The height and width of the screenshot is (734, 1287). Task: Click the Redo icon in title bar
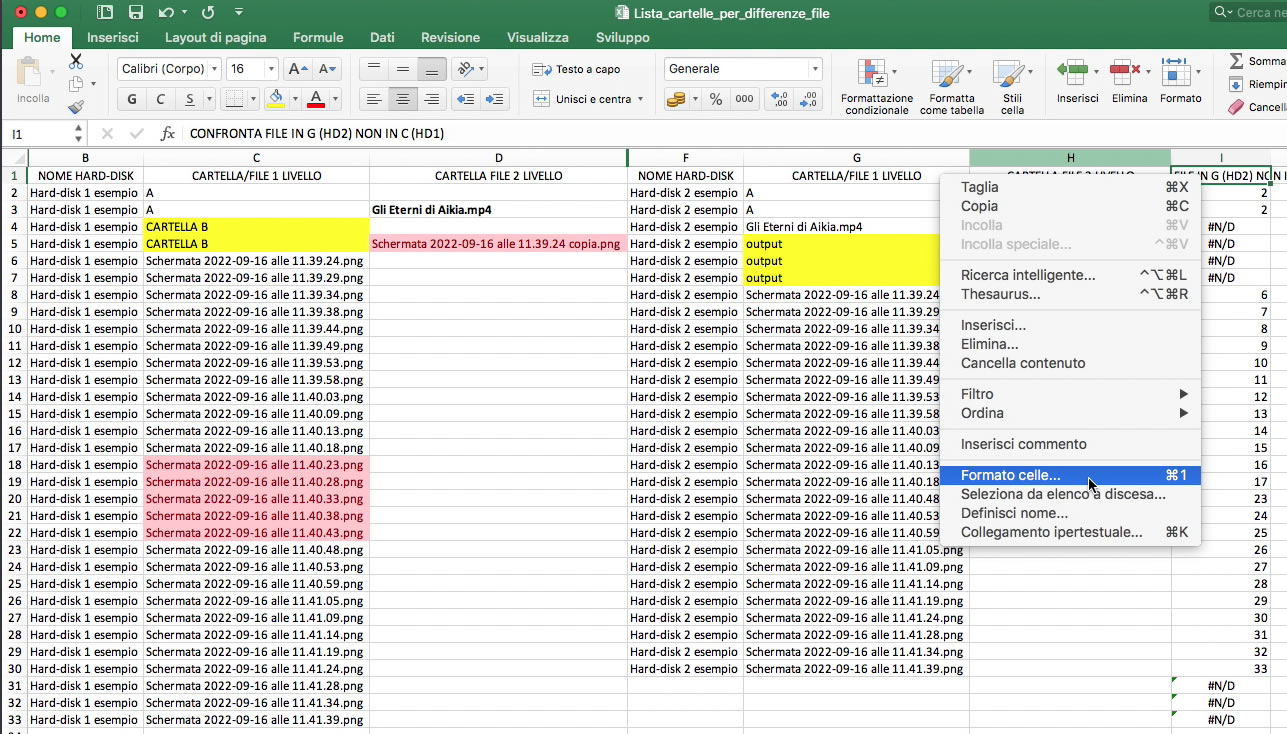point(208,13)
